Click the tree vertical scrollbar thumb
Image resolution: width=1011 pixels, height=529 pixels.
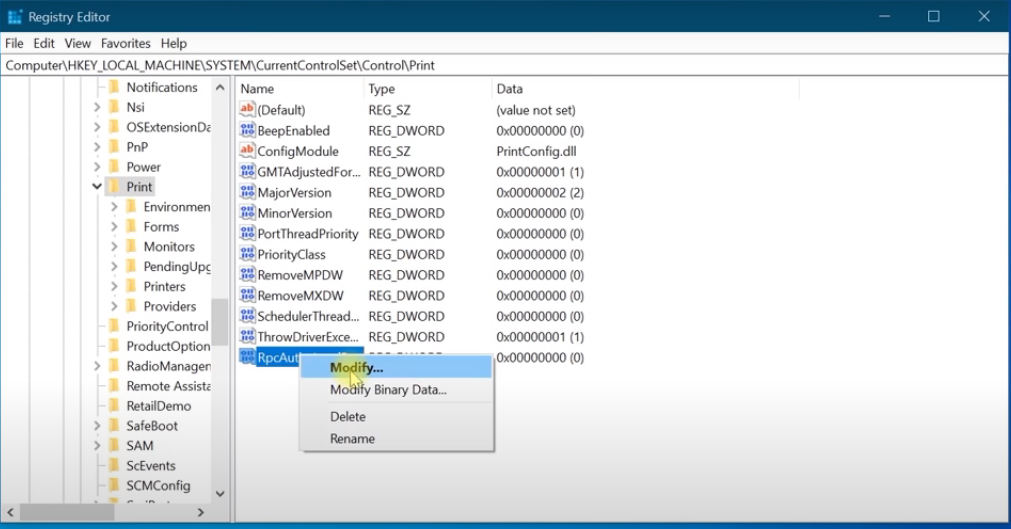coord(220,322)
